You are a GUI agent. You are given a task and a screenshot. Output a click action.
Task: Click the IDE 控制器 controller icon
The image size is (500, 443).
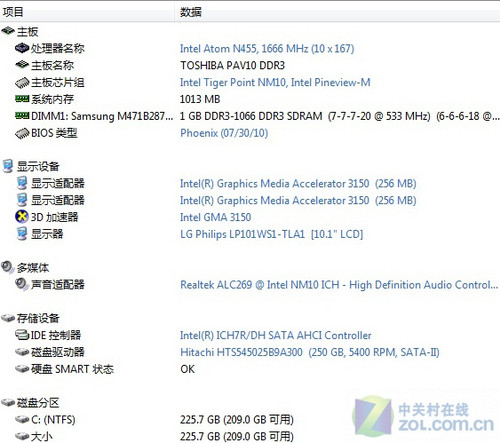click(x=22, y=335)
